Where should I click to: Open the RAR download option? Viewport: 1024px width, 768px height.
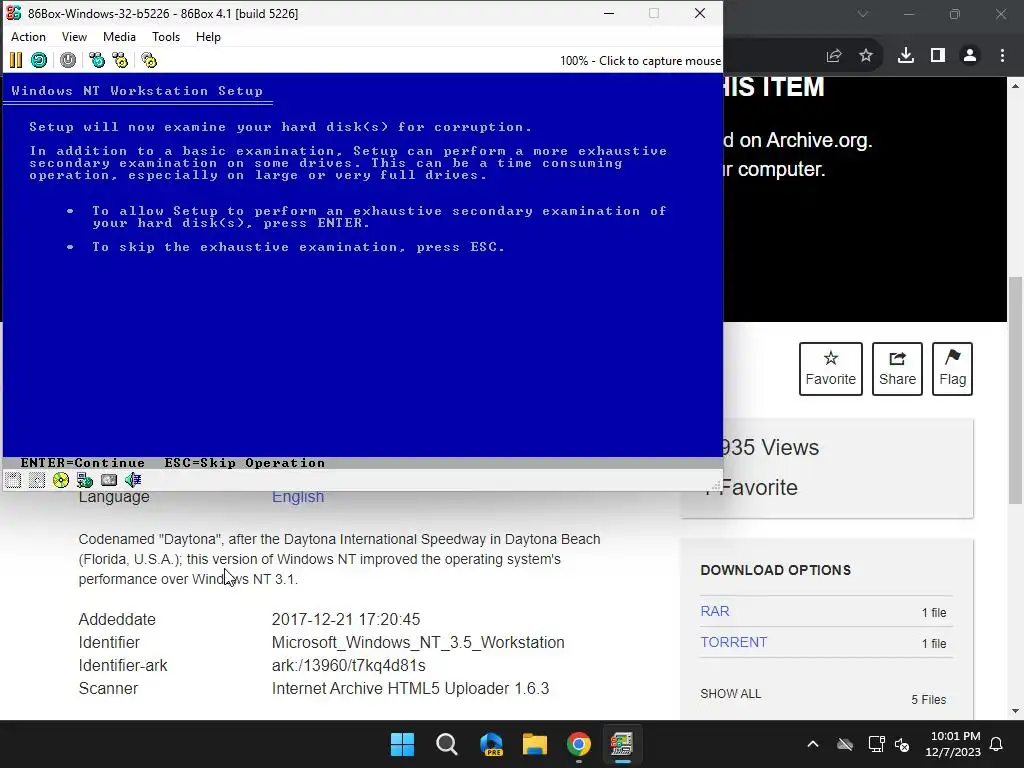[x=715, y=611]
